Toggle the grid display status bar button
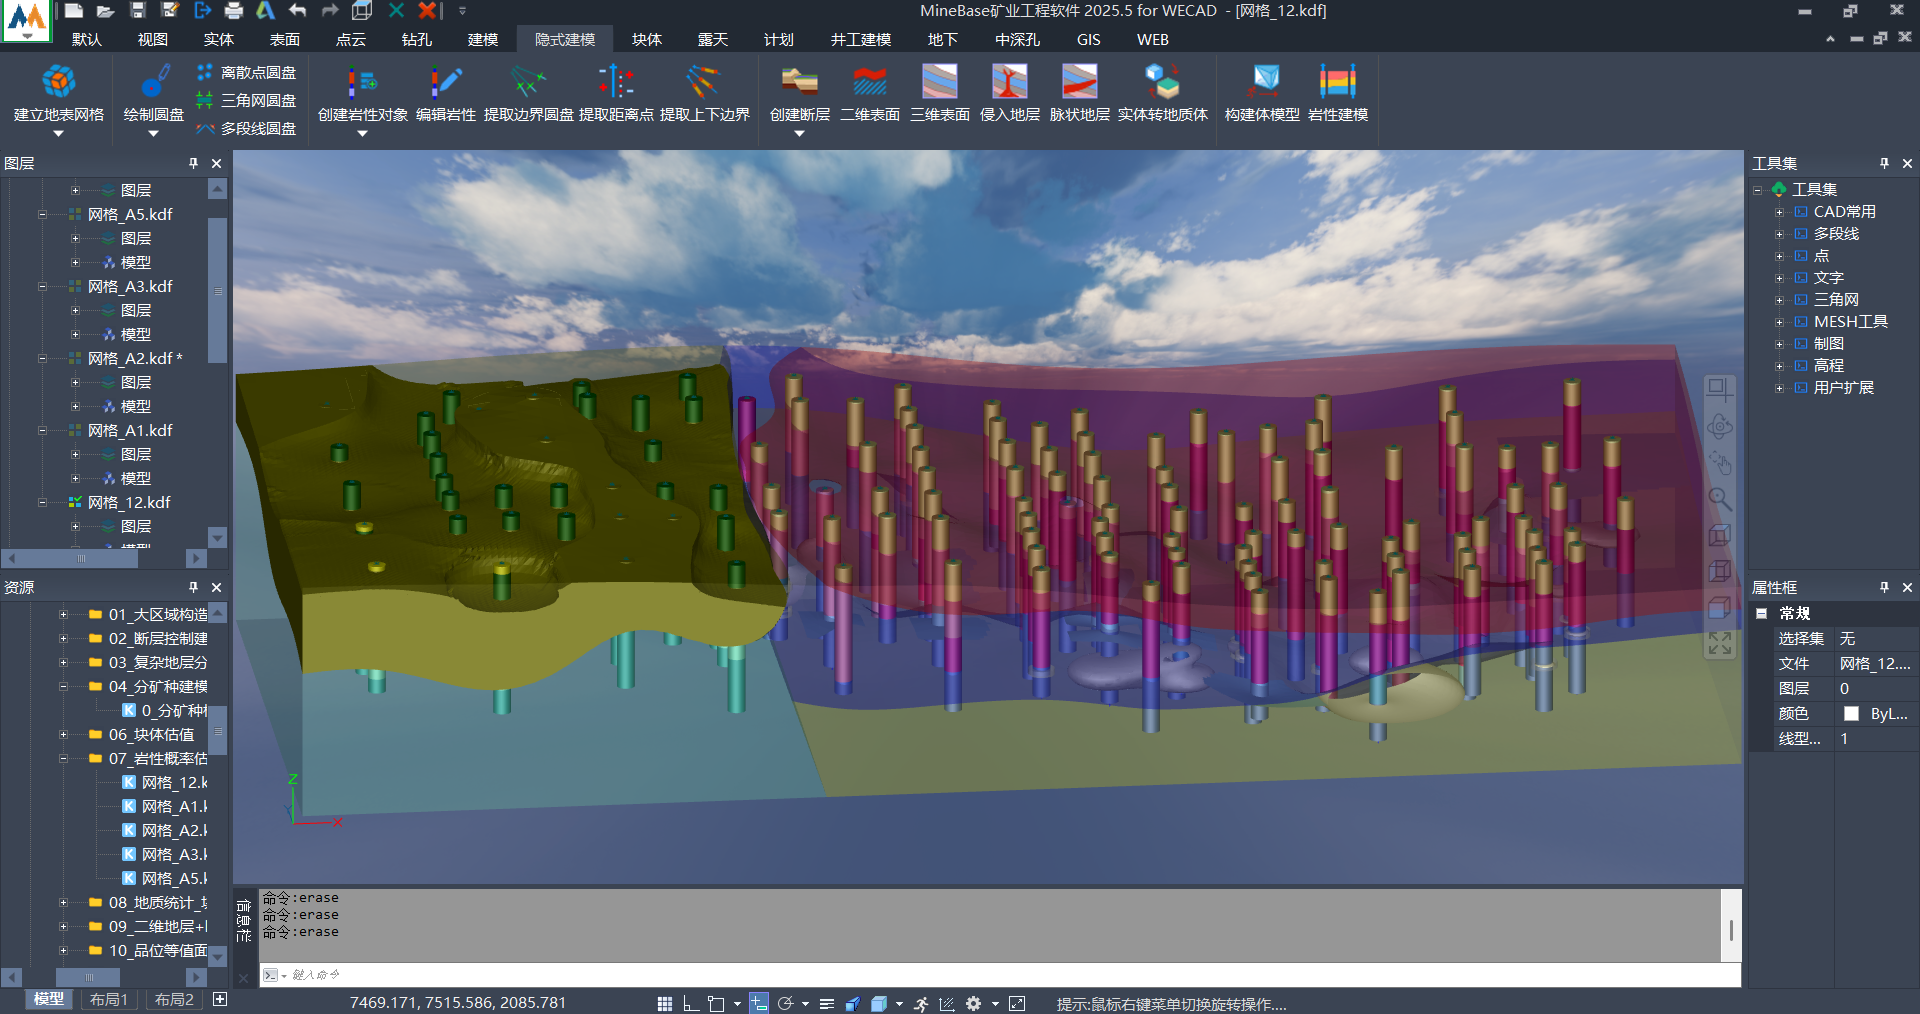 [665, 1004]
